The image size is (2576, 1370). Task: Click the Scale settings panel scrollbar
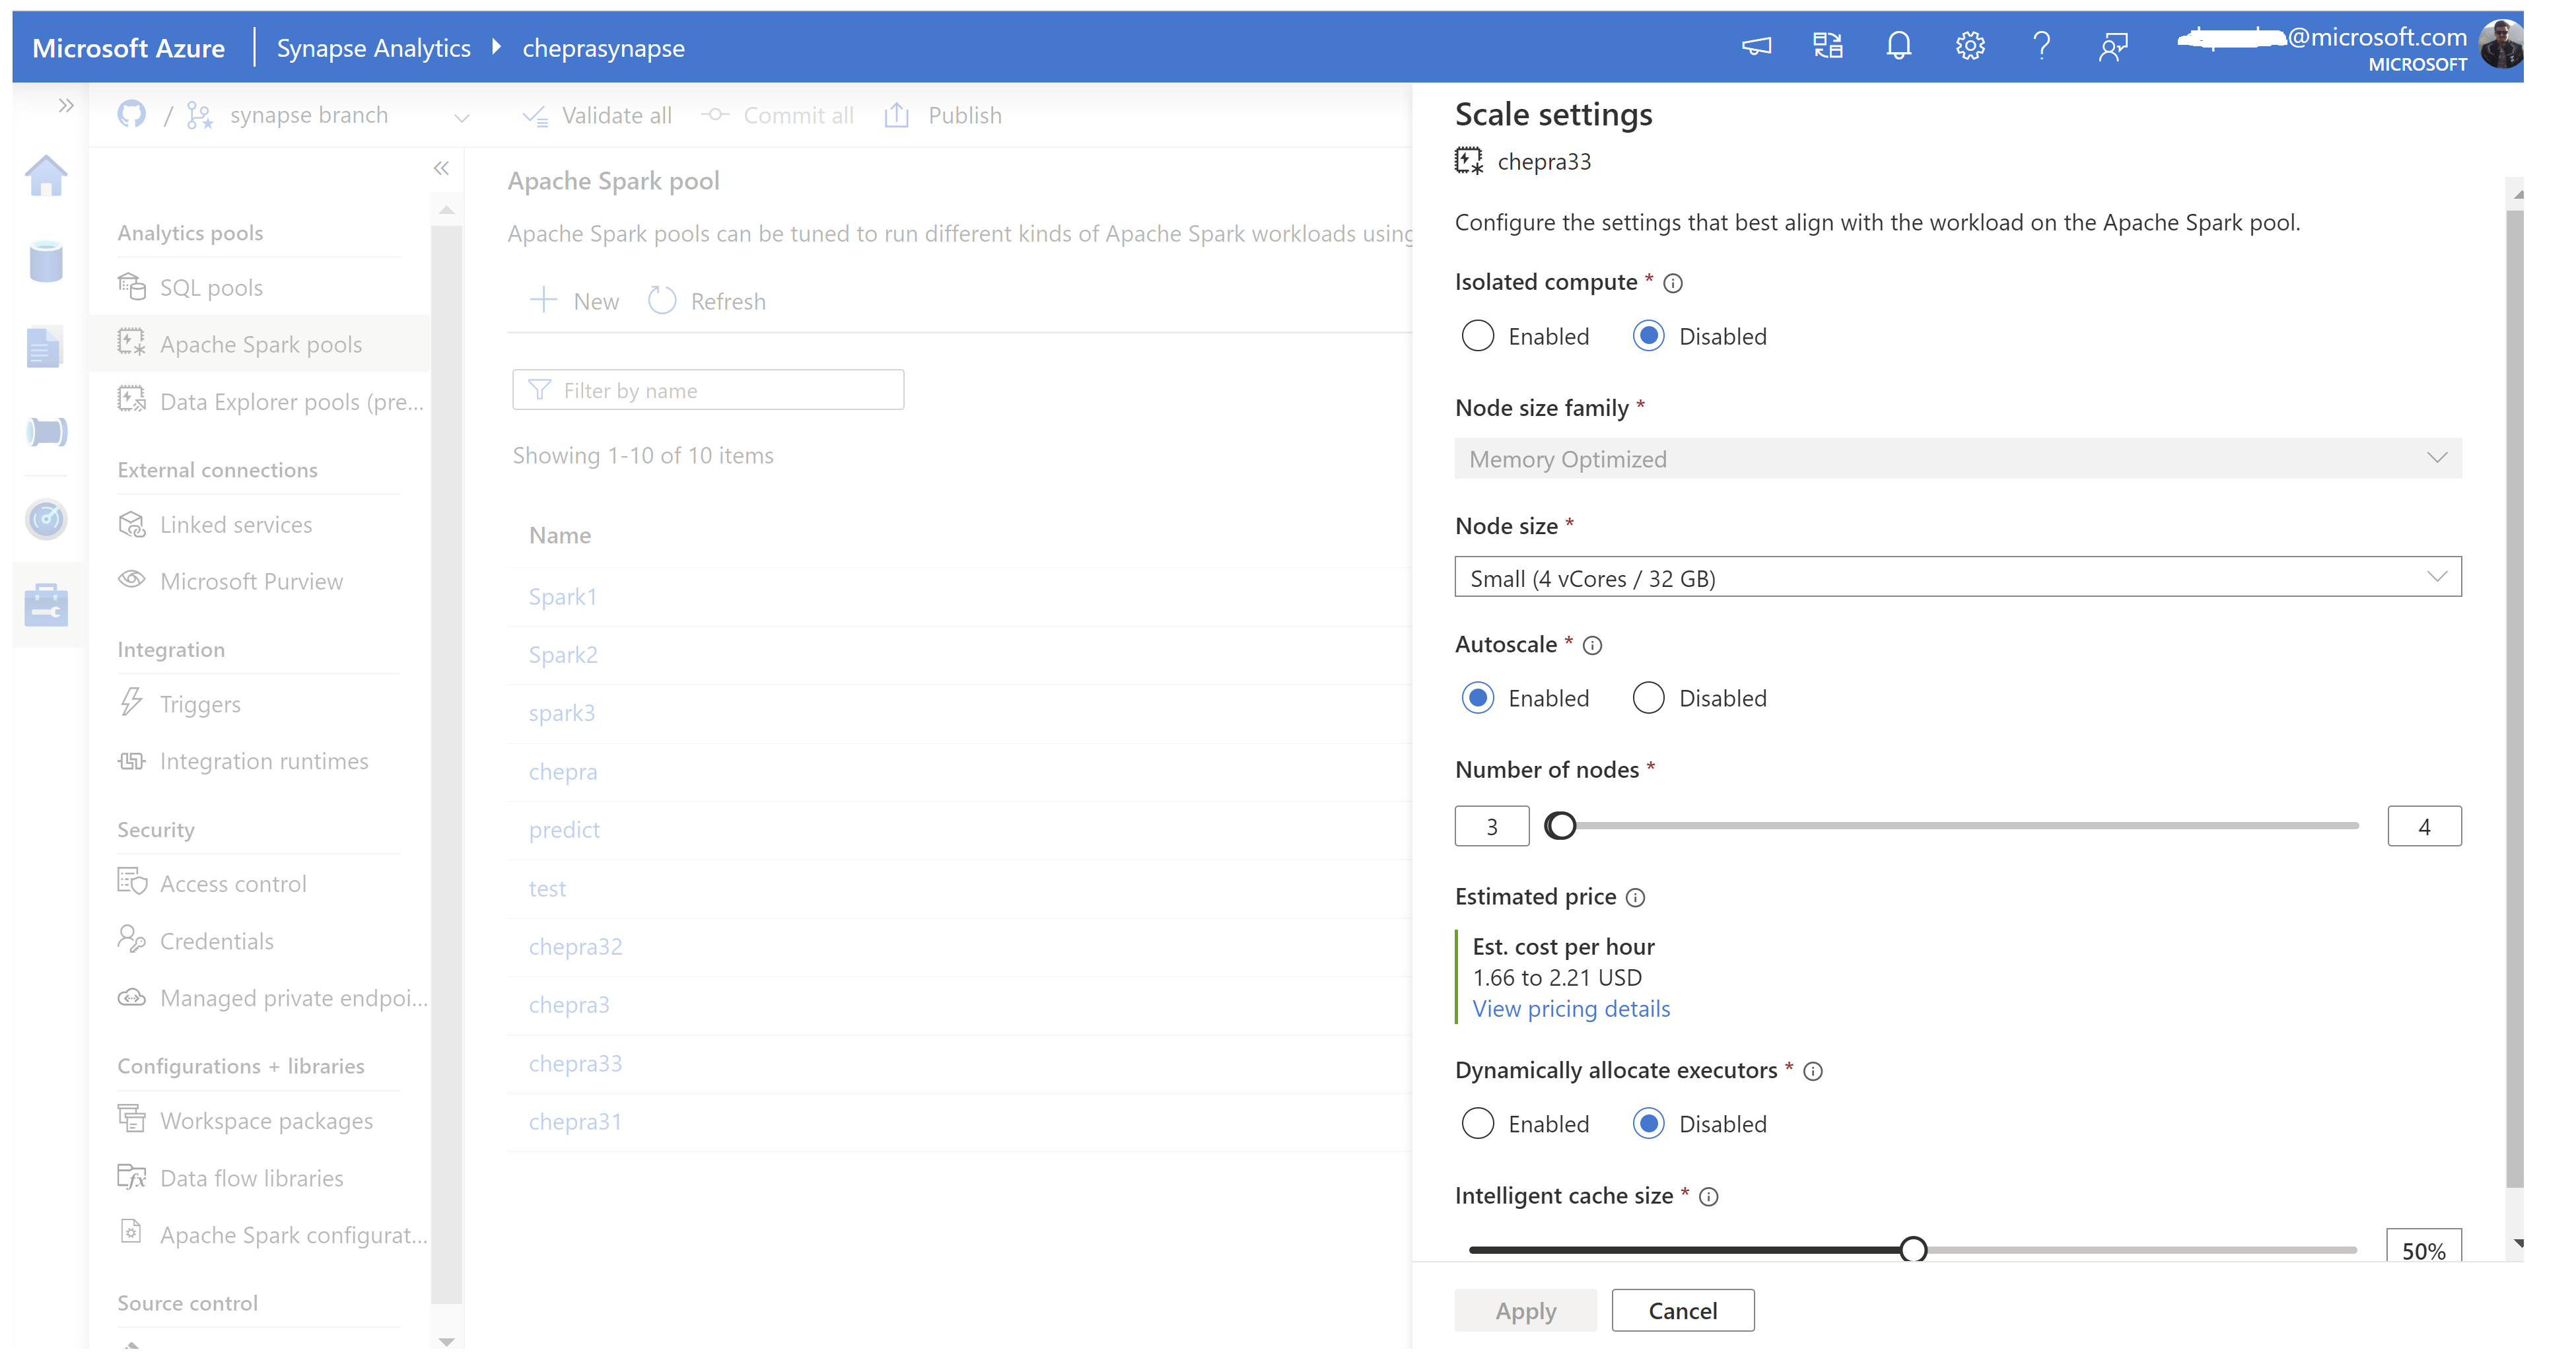pos(2515,699)
